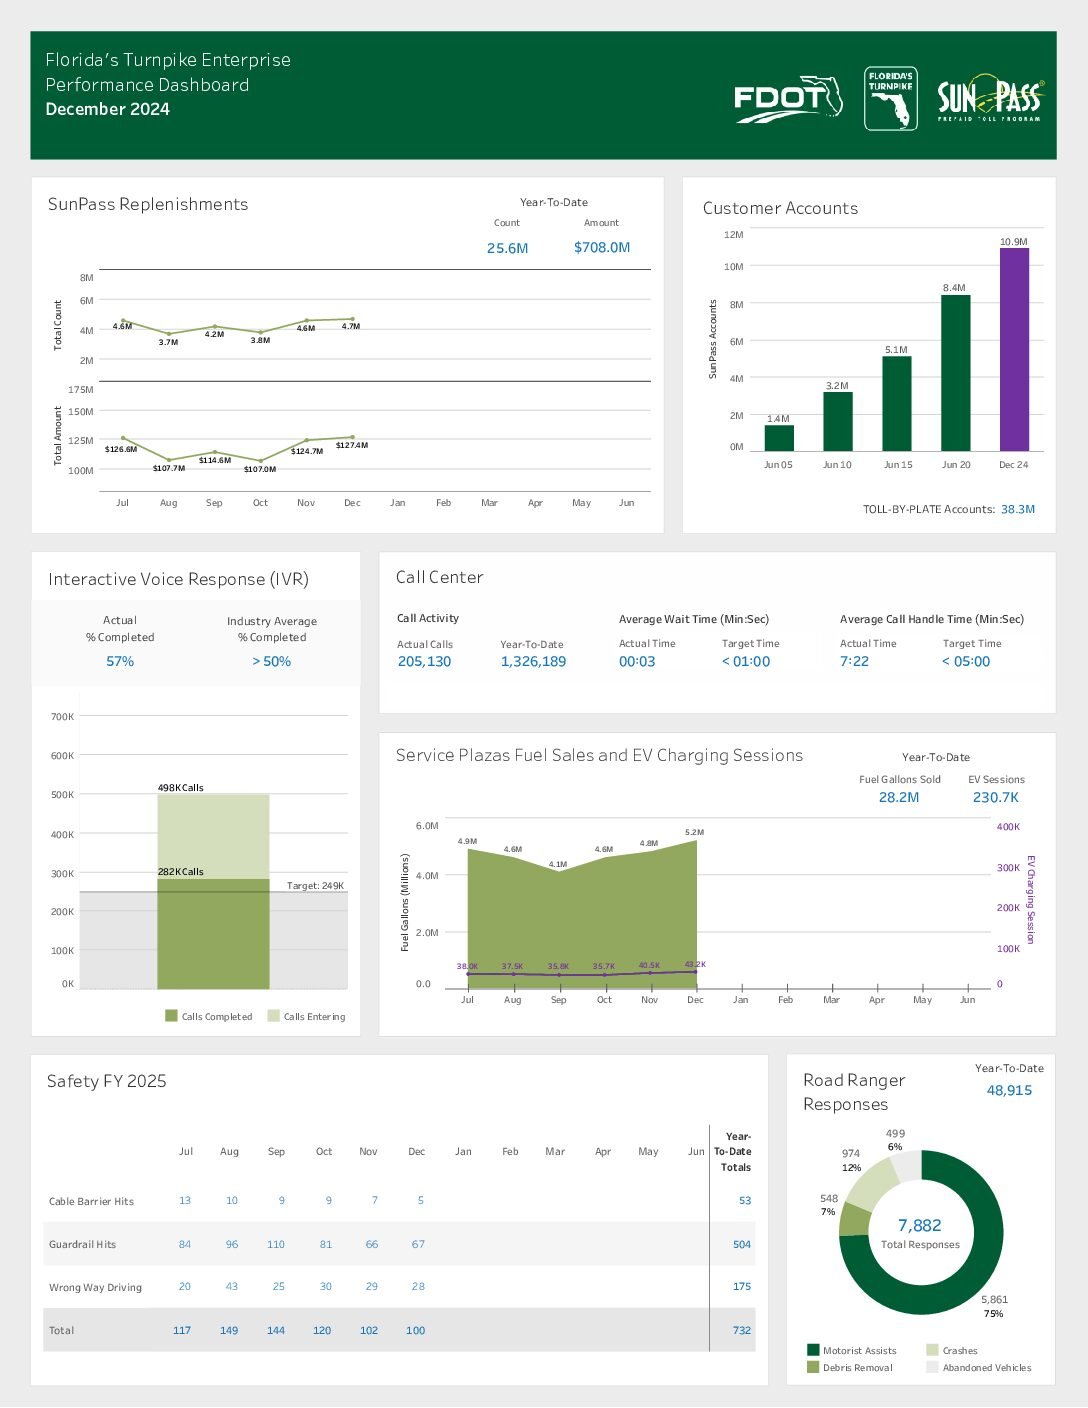Select the Crashes legend swatch
Screen dimensions: 1088x1408
point(932,1350)
